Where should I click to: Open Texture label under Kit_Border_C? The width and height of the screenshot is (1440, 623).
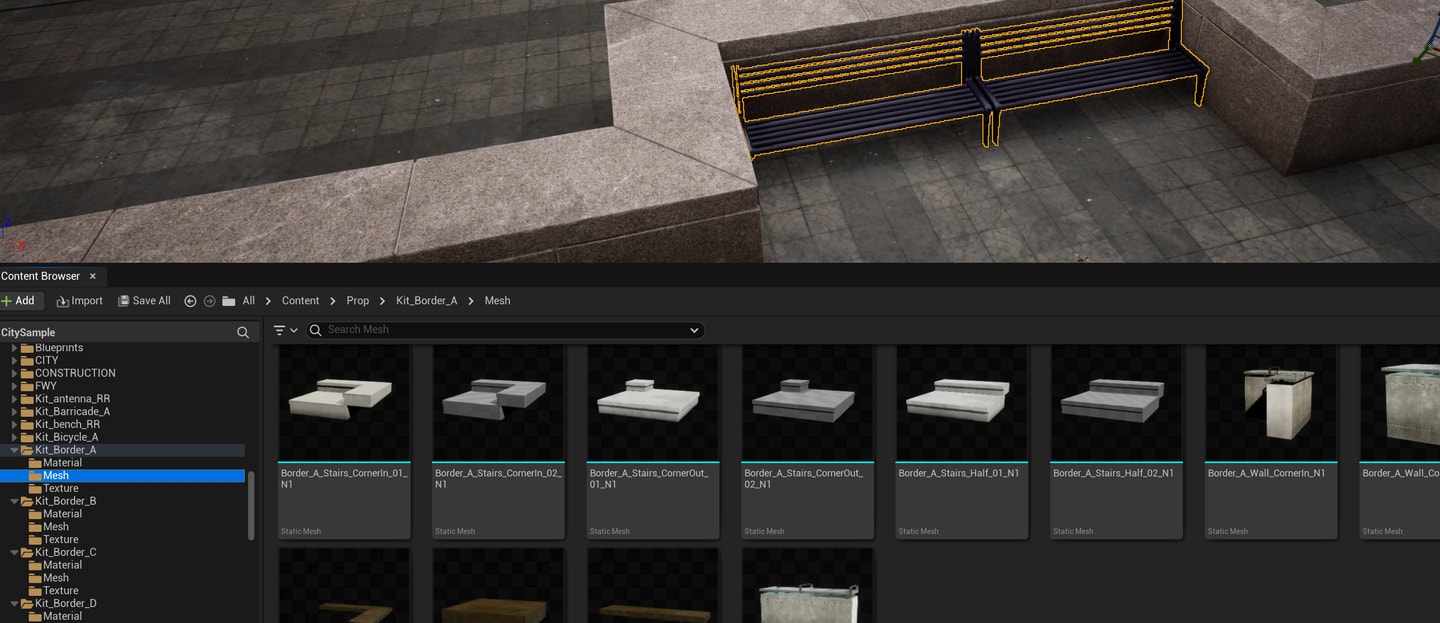61,591
